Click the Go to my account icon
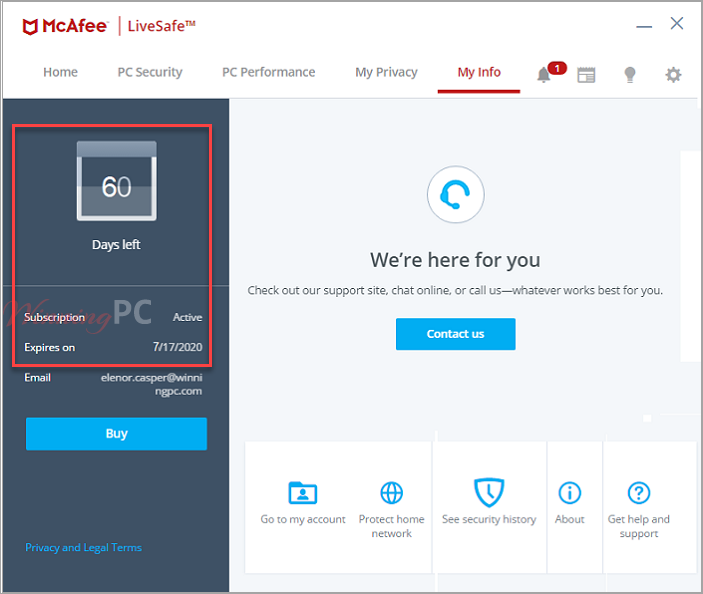This screenshot has width=703, height=594. pos(303,493)
